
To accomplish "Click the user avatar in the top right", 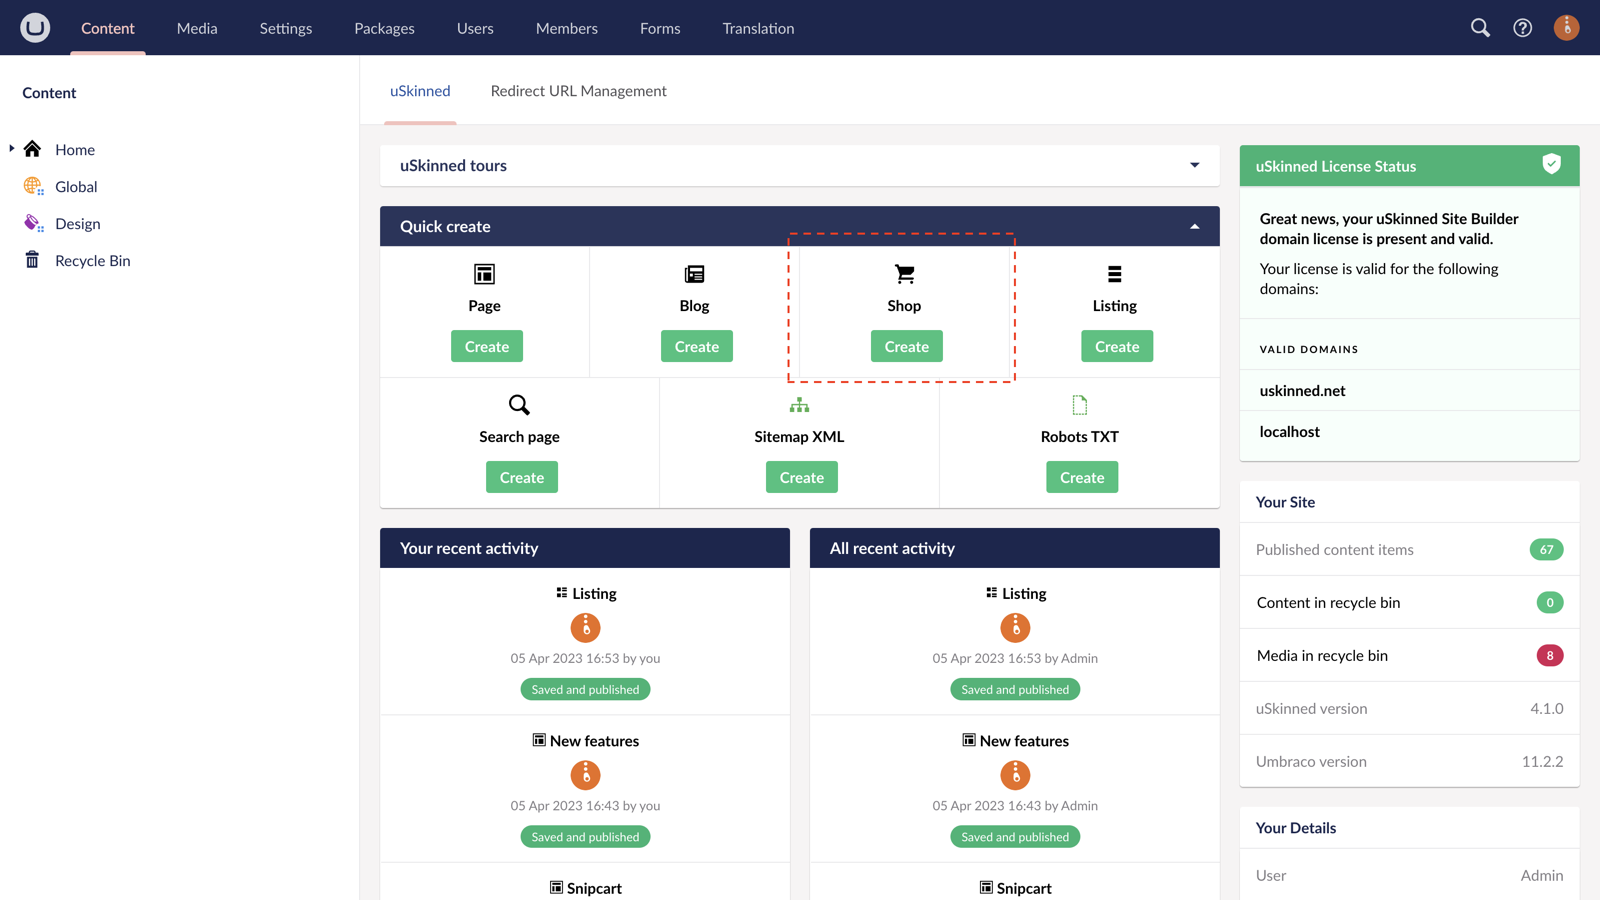I will [x=1566, y=27].
